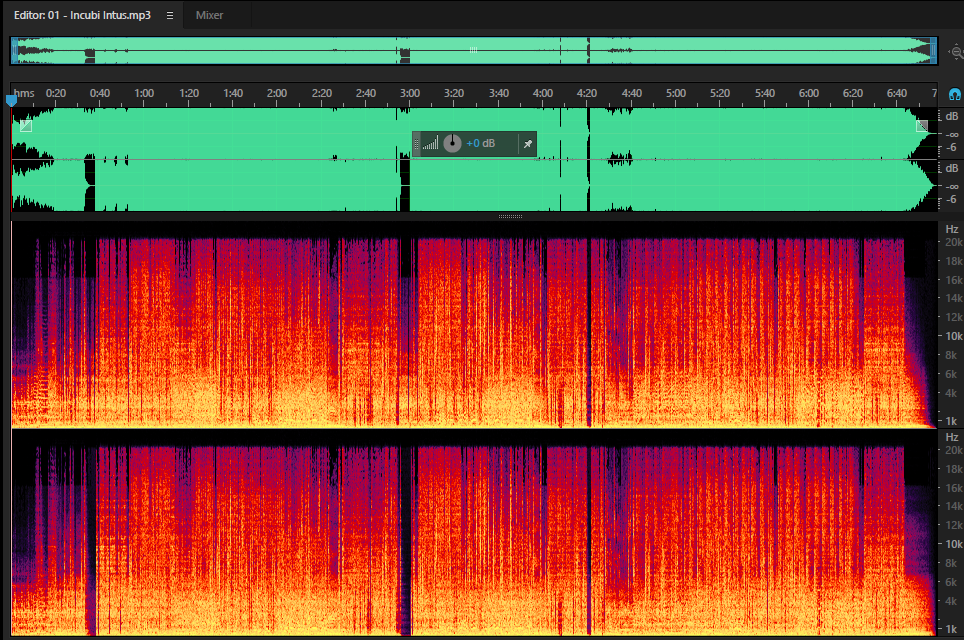964x640 pixels.
Task: Click 2:40 on the time ruler
Action: 366,93
